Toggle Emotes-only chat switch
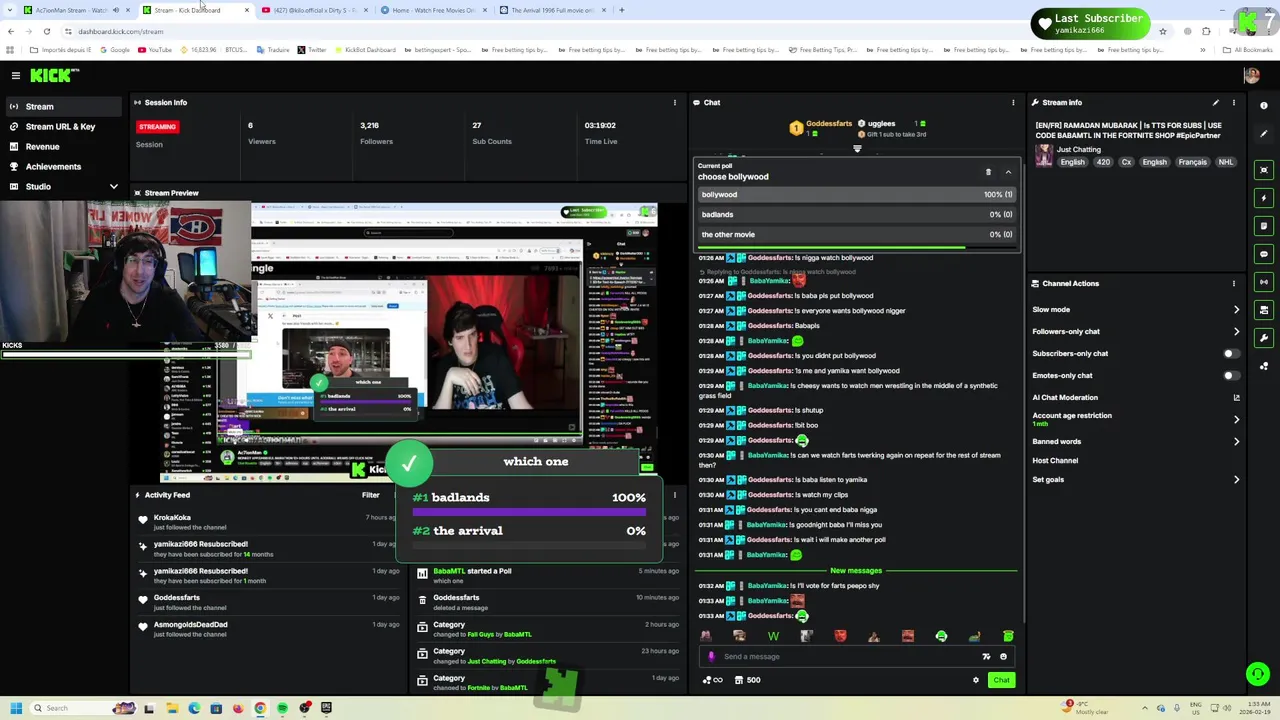 tap(1231, 375)
